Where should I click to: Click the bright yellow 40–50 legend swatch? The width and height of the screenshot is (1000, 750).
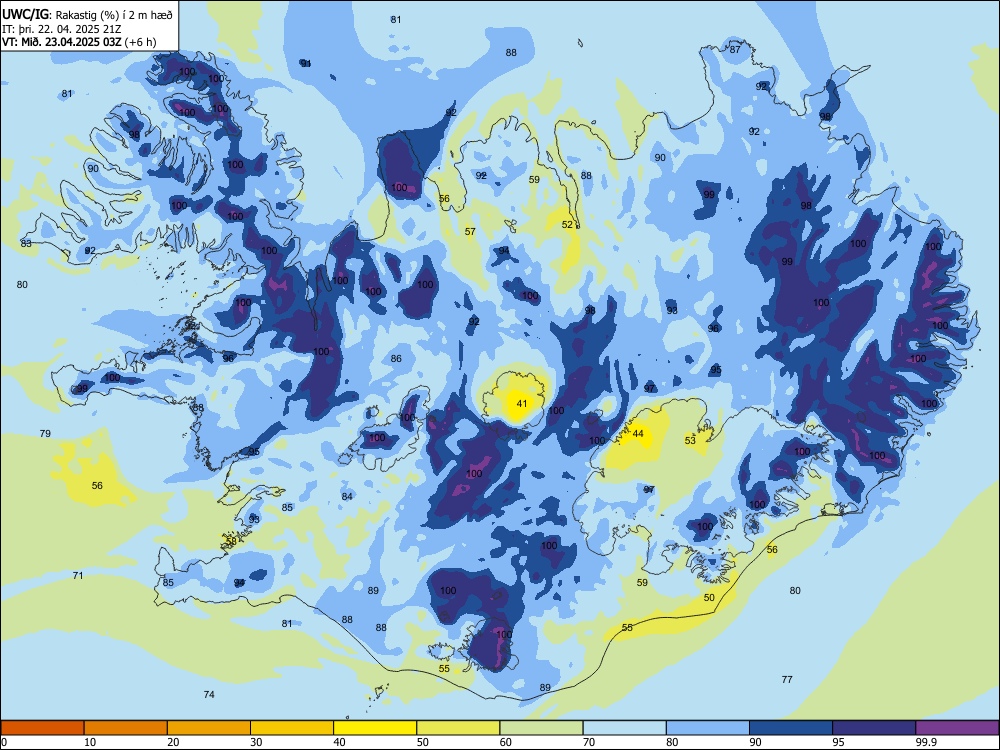pos(375,728)
